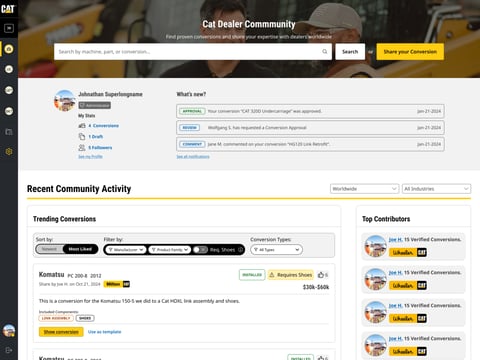
Task: Click the SHOES component tag
Action: [x=85, y=318]
